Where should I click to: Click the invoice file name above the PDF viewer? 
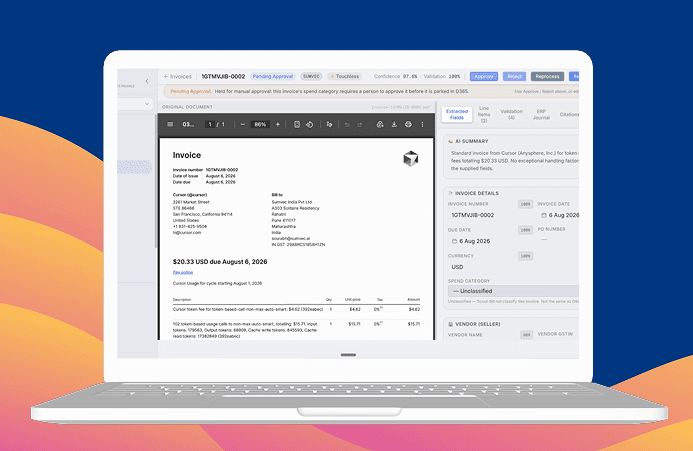pos(400,107)
